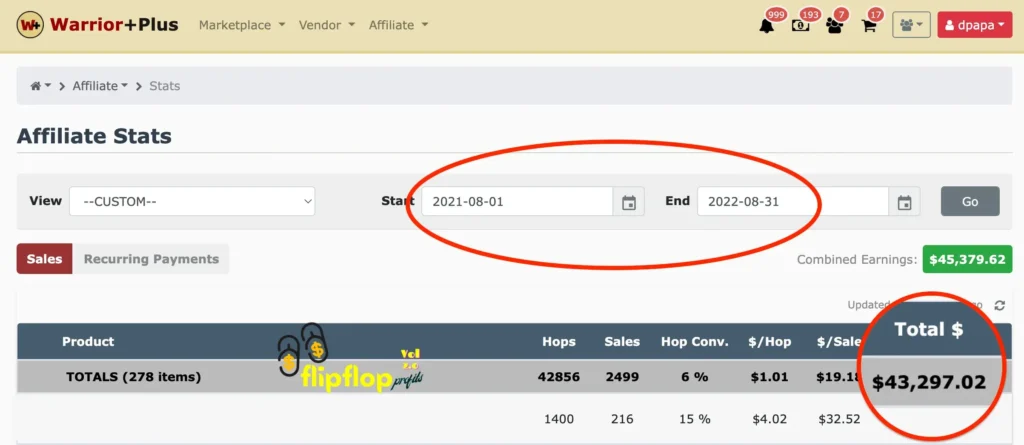Open the money payments icon with 193 badge
The image size is (1024, 445).
tap(801, 26)
